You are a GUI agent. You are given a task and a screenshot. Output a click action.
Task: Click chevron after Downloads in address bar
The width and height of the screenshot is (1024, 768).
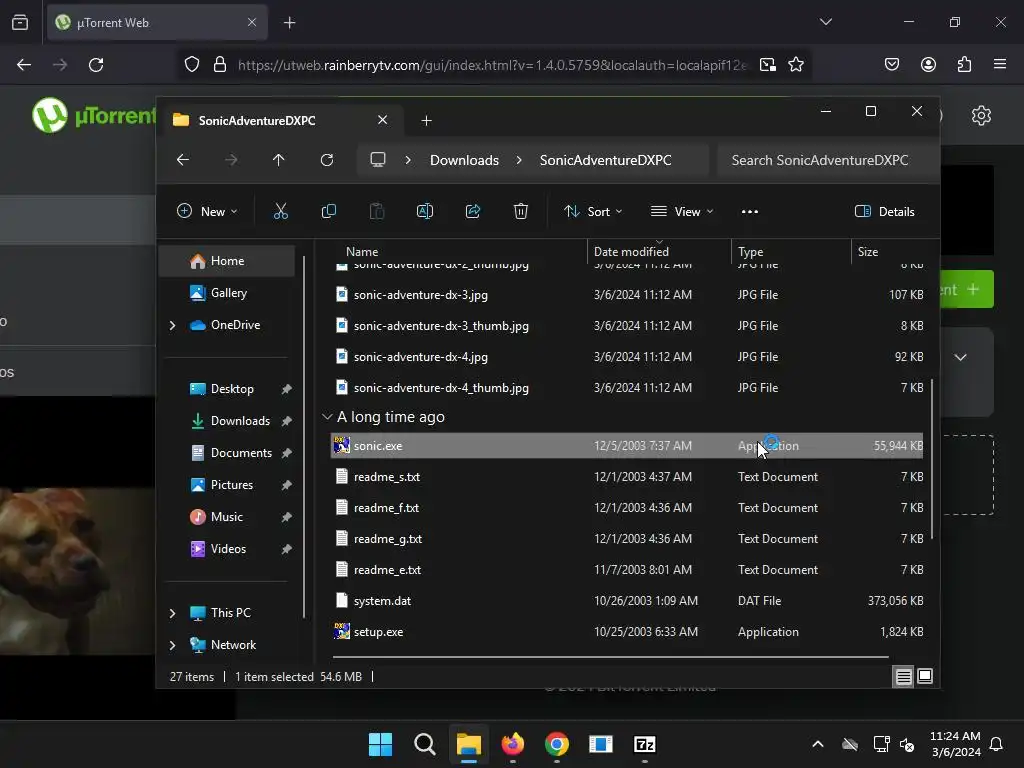[x=519, y=160]
